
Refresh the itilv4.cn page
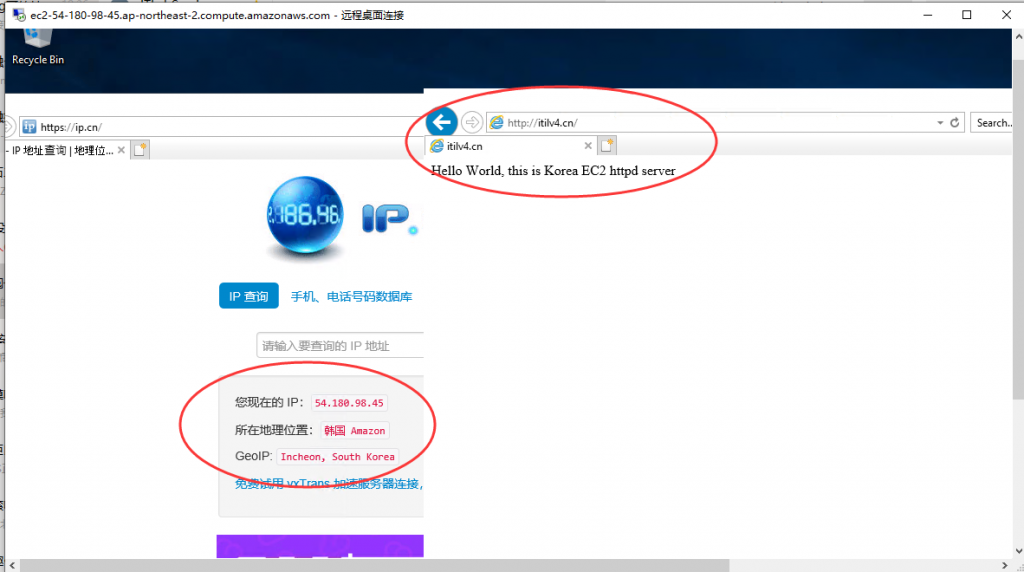click(955, 123)
